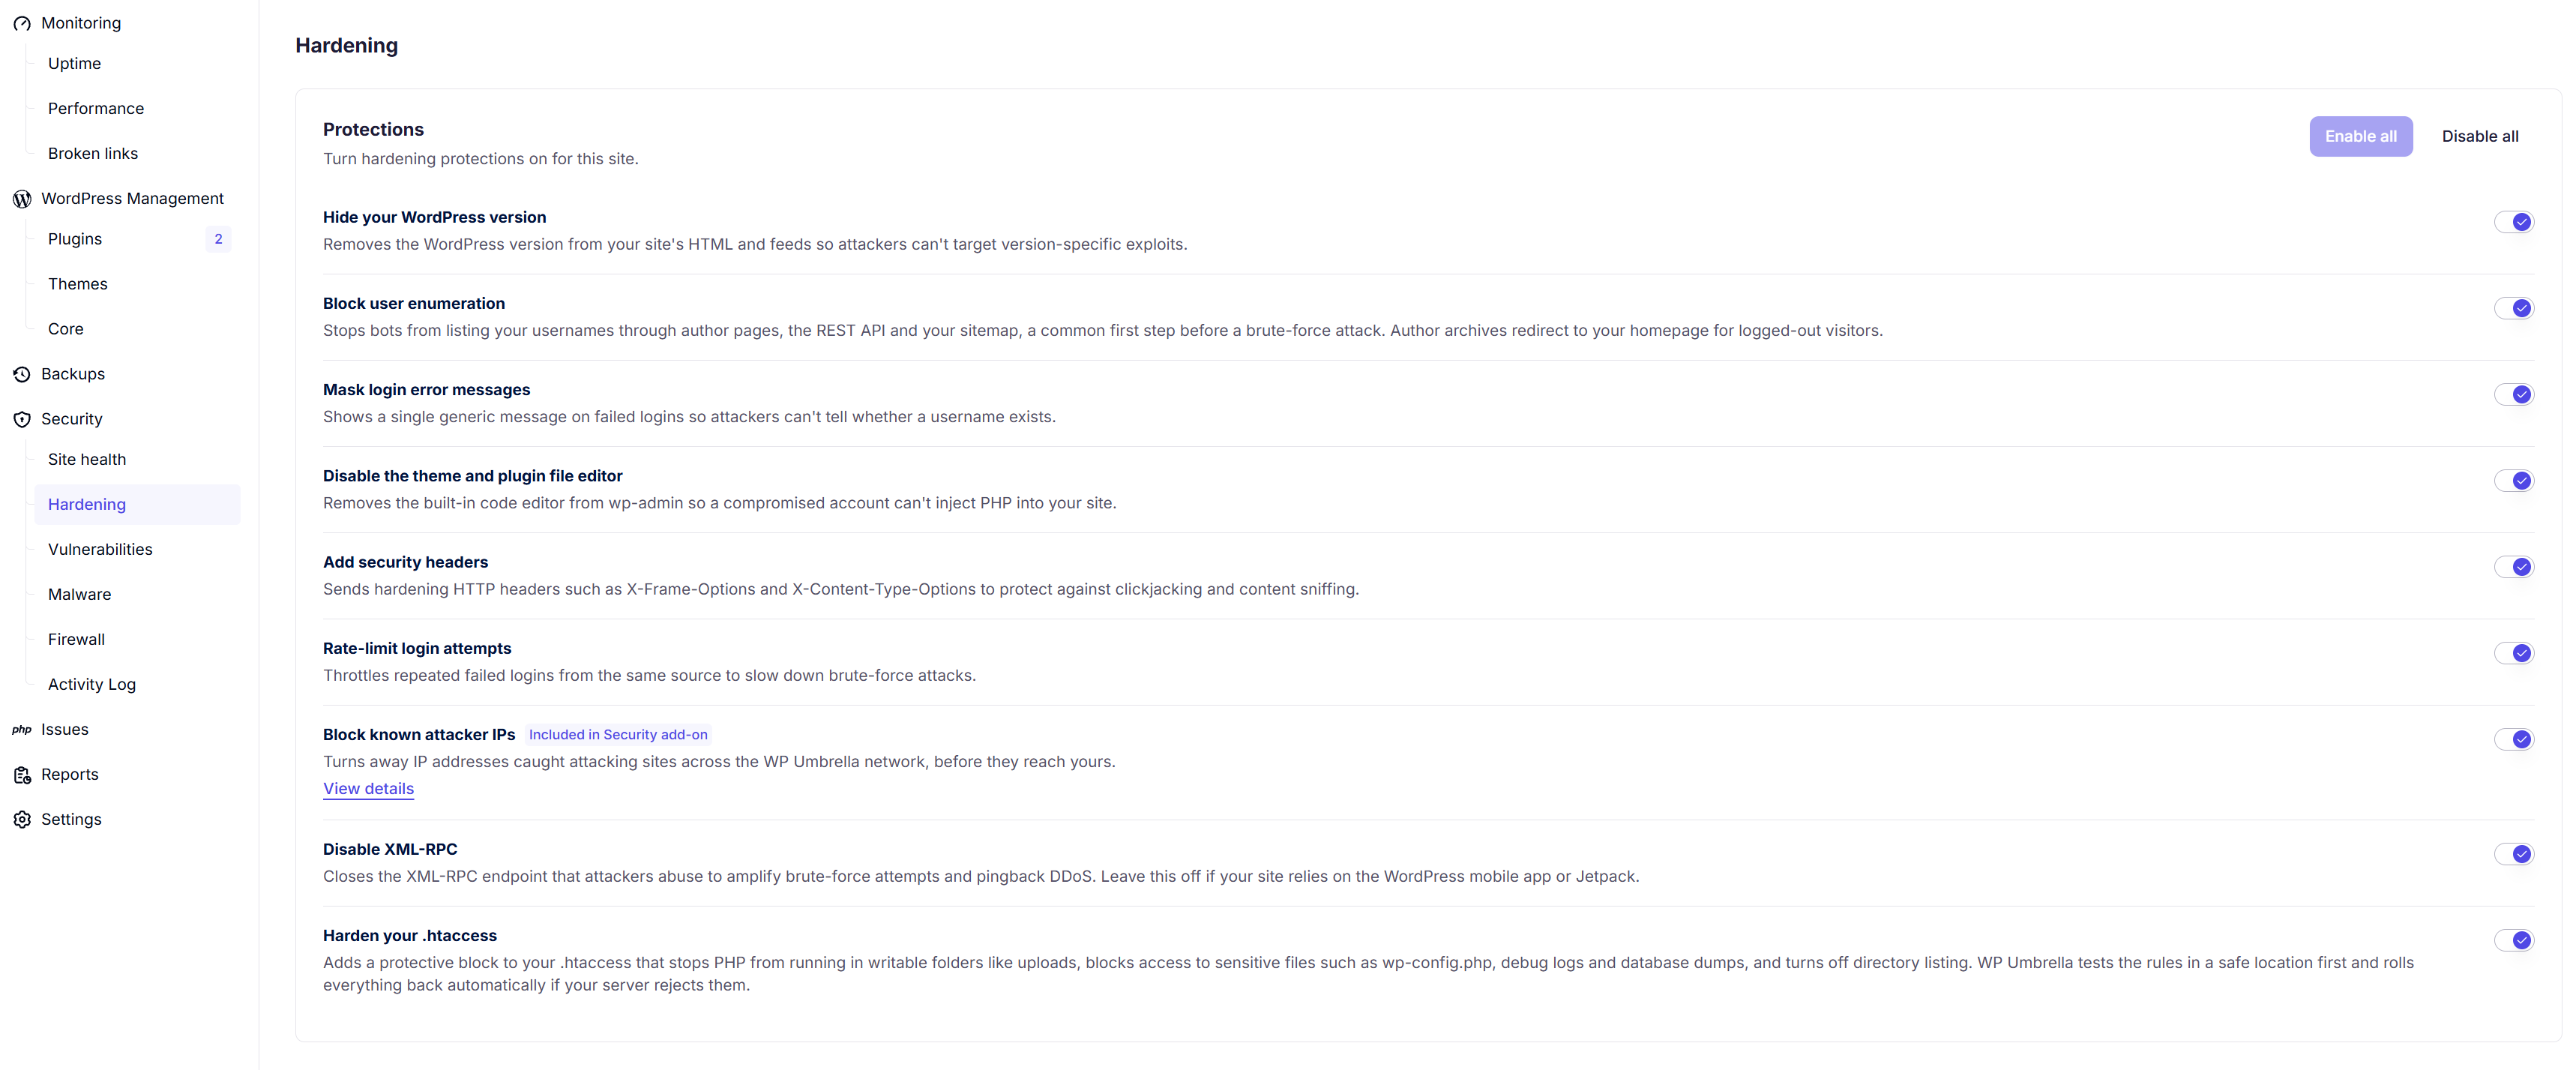Screen dimensions: 2576x1070
Task: Click the Enable all button
Action: tap(2360, 136)
